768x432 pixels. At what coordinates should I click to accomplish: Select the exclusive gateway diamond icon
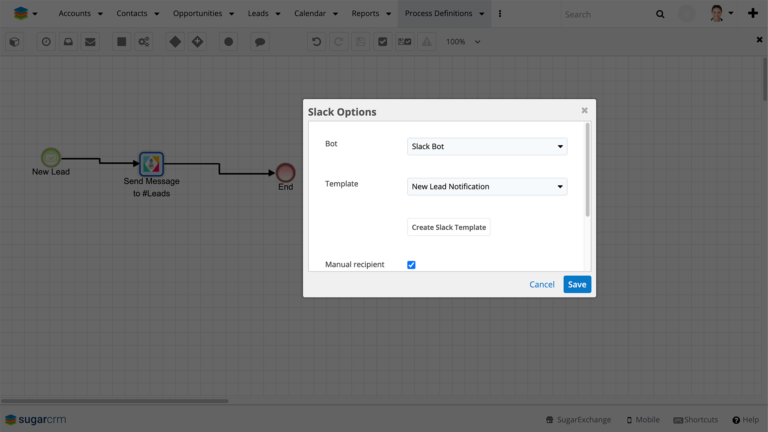point(175,42)
